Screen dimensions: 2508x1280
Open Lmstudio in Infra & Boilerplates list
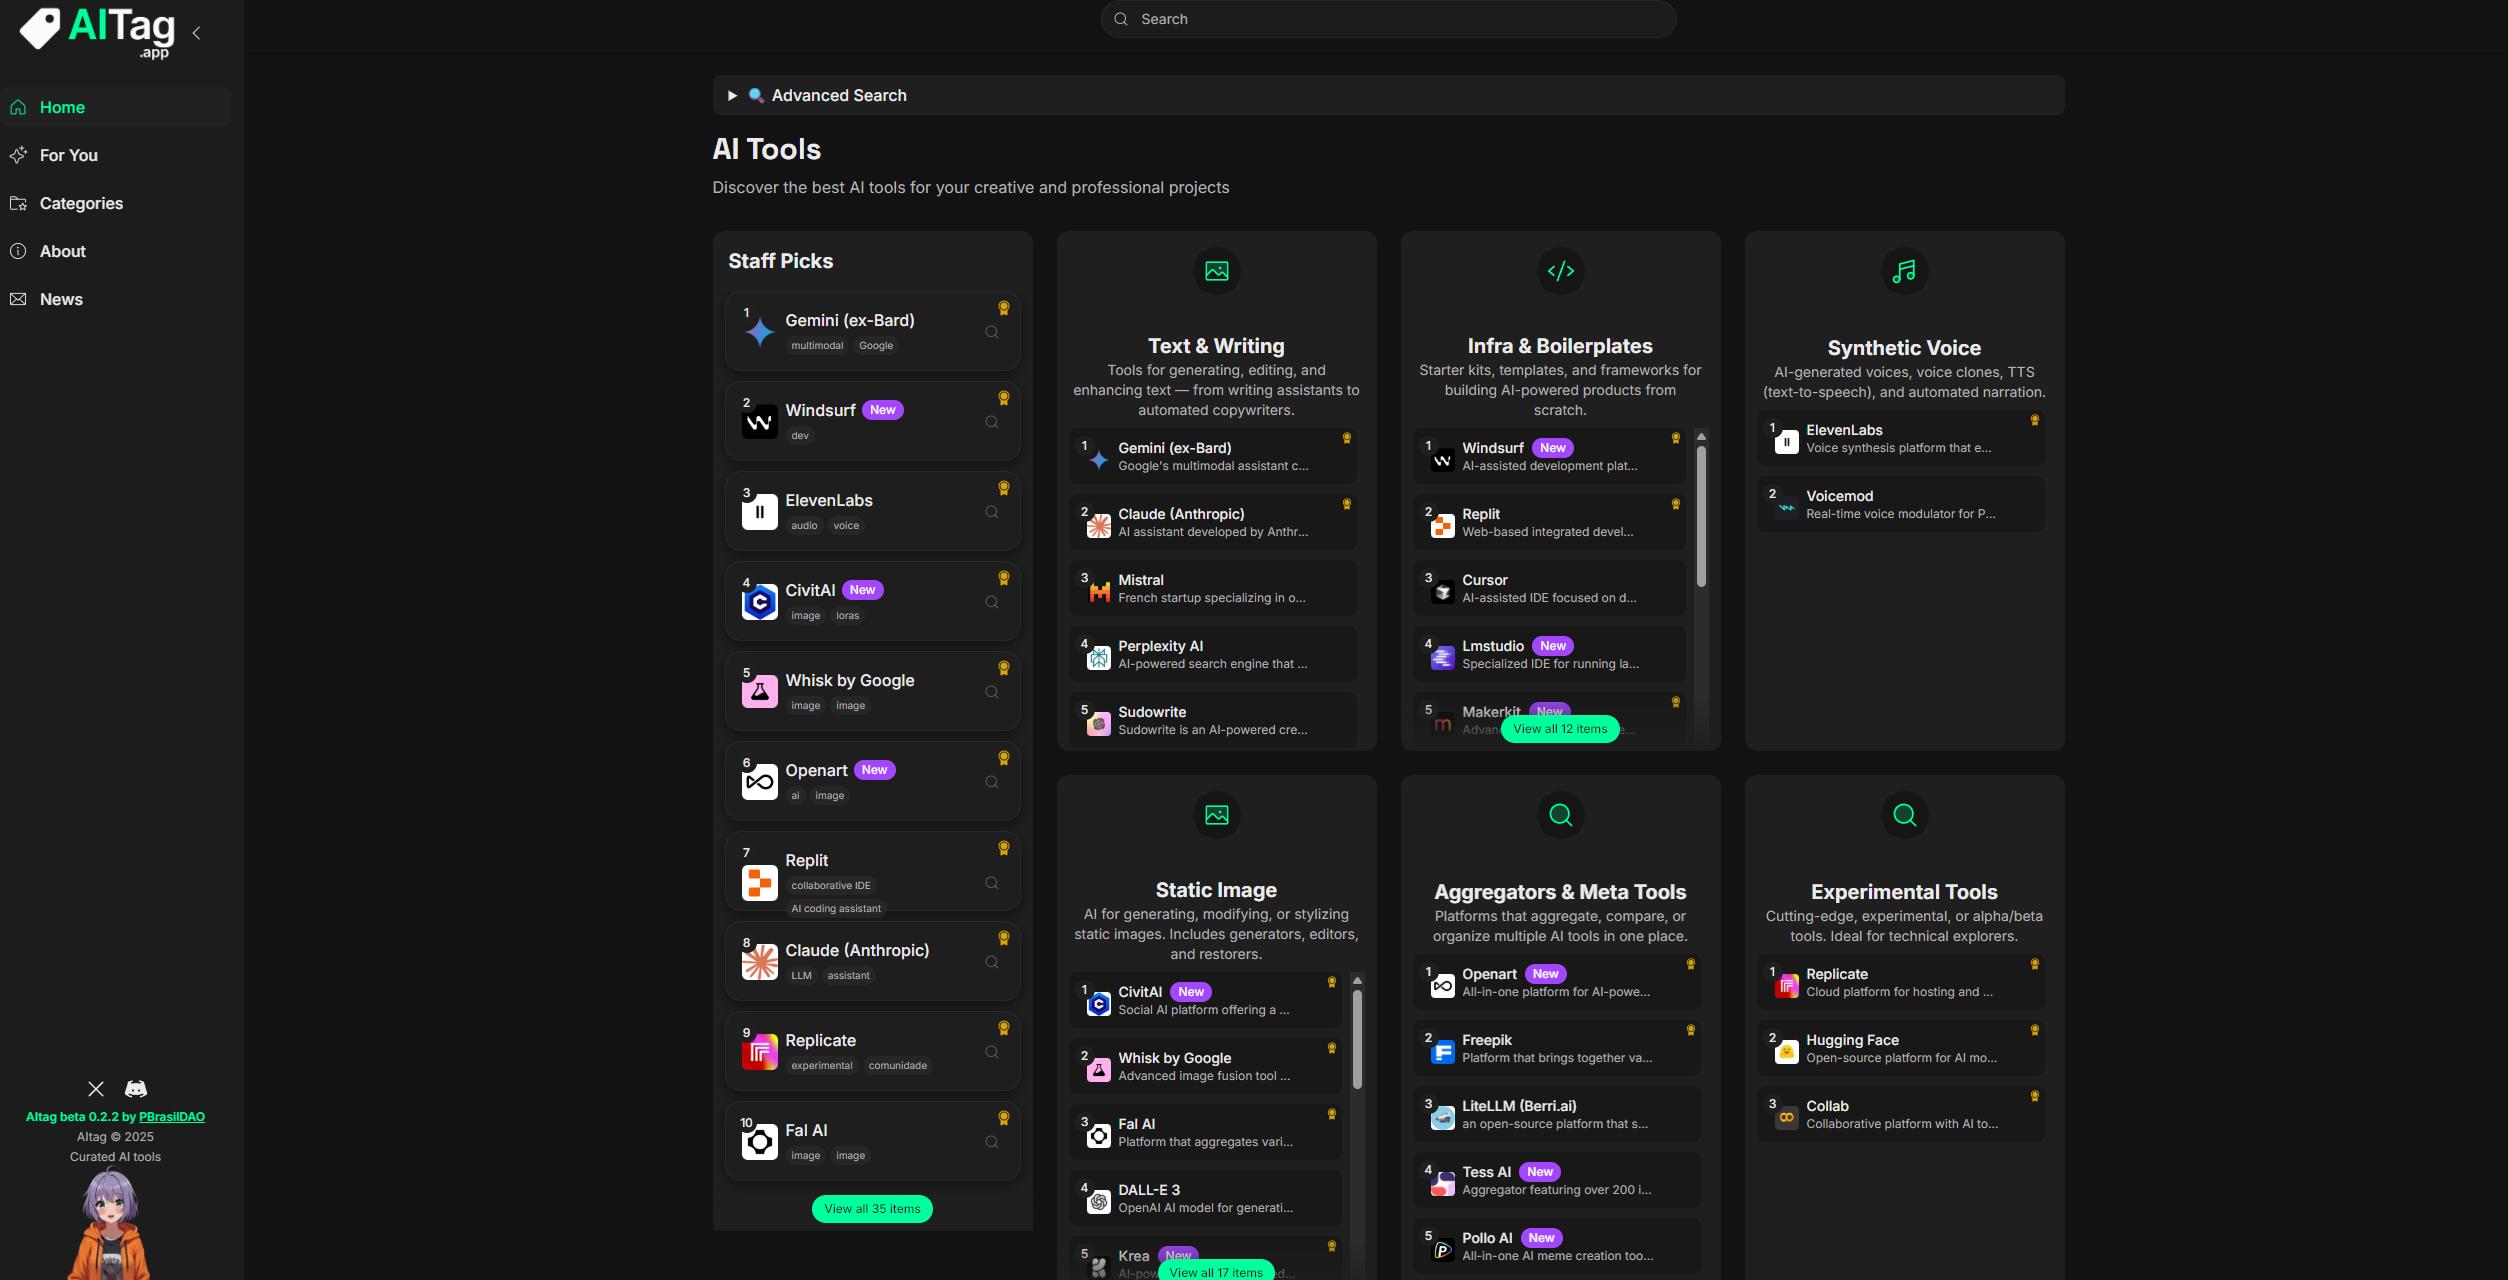(1549, 655)
